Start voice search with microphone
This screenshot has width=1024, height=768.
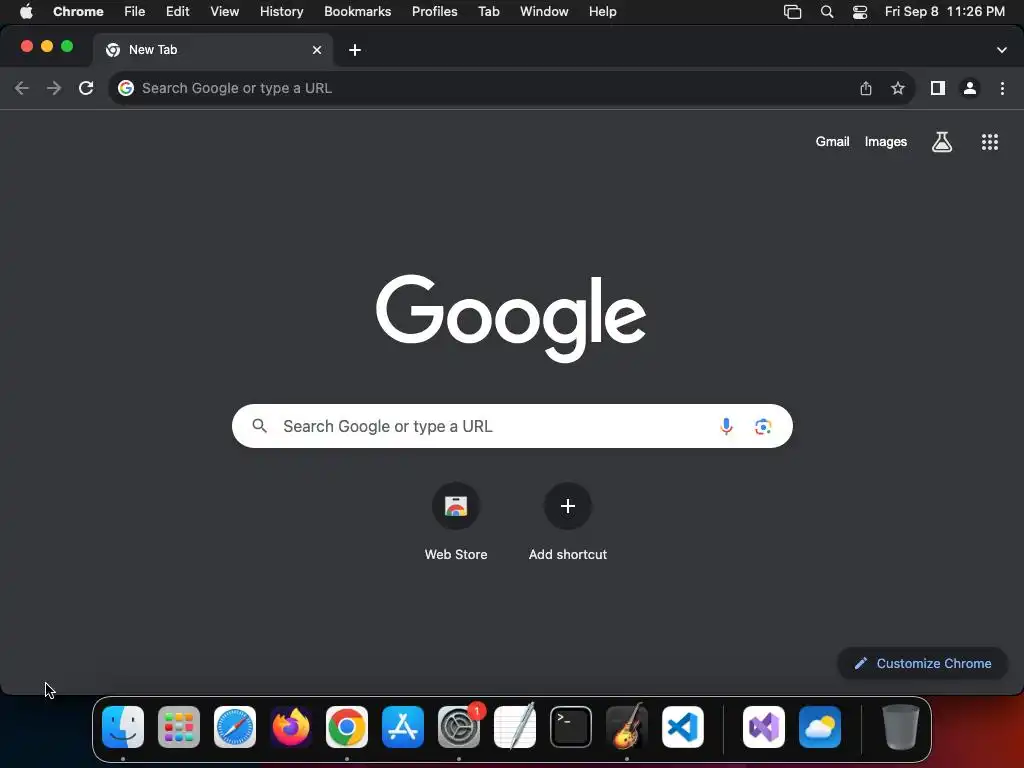click(x=726, y=426)
